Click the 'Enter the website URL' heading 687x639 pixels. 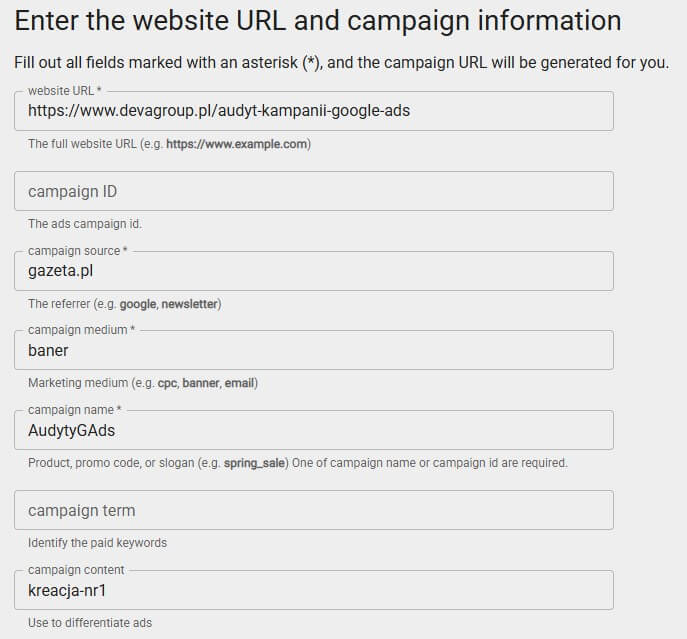(x=318, y=21)
